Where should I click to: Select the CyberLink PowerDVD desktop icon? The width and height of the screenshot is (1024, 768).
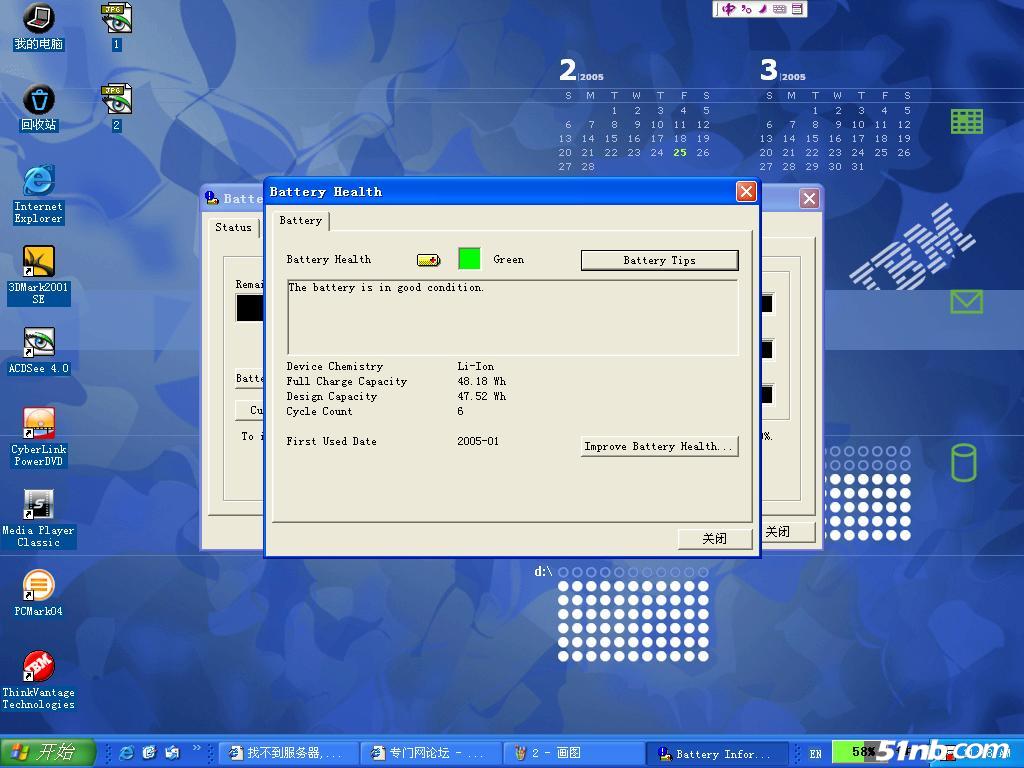[38, 424]
